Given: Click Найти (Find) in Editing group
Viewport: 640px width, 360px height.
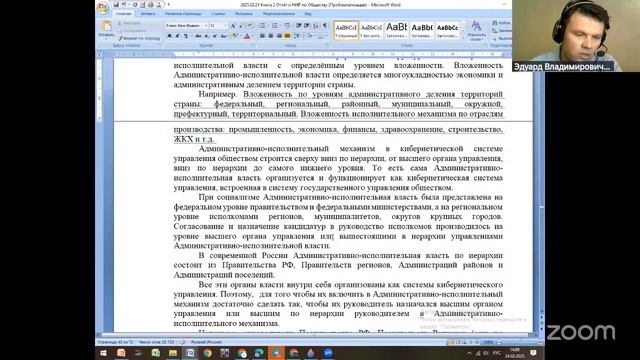Looking at the screenshot, I should click(x=502, y=23).
